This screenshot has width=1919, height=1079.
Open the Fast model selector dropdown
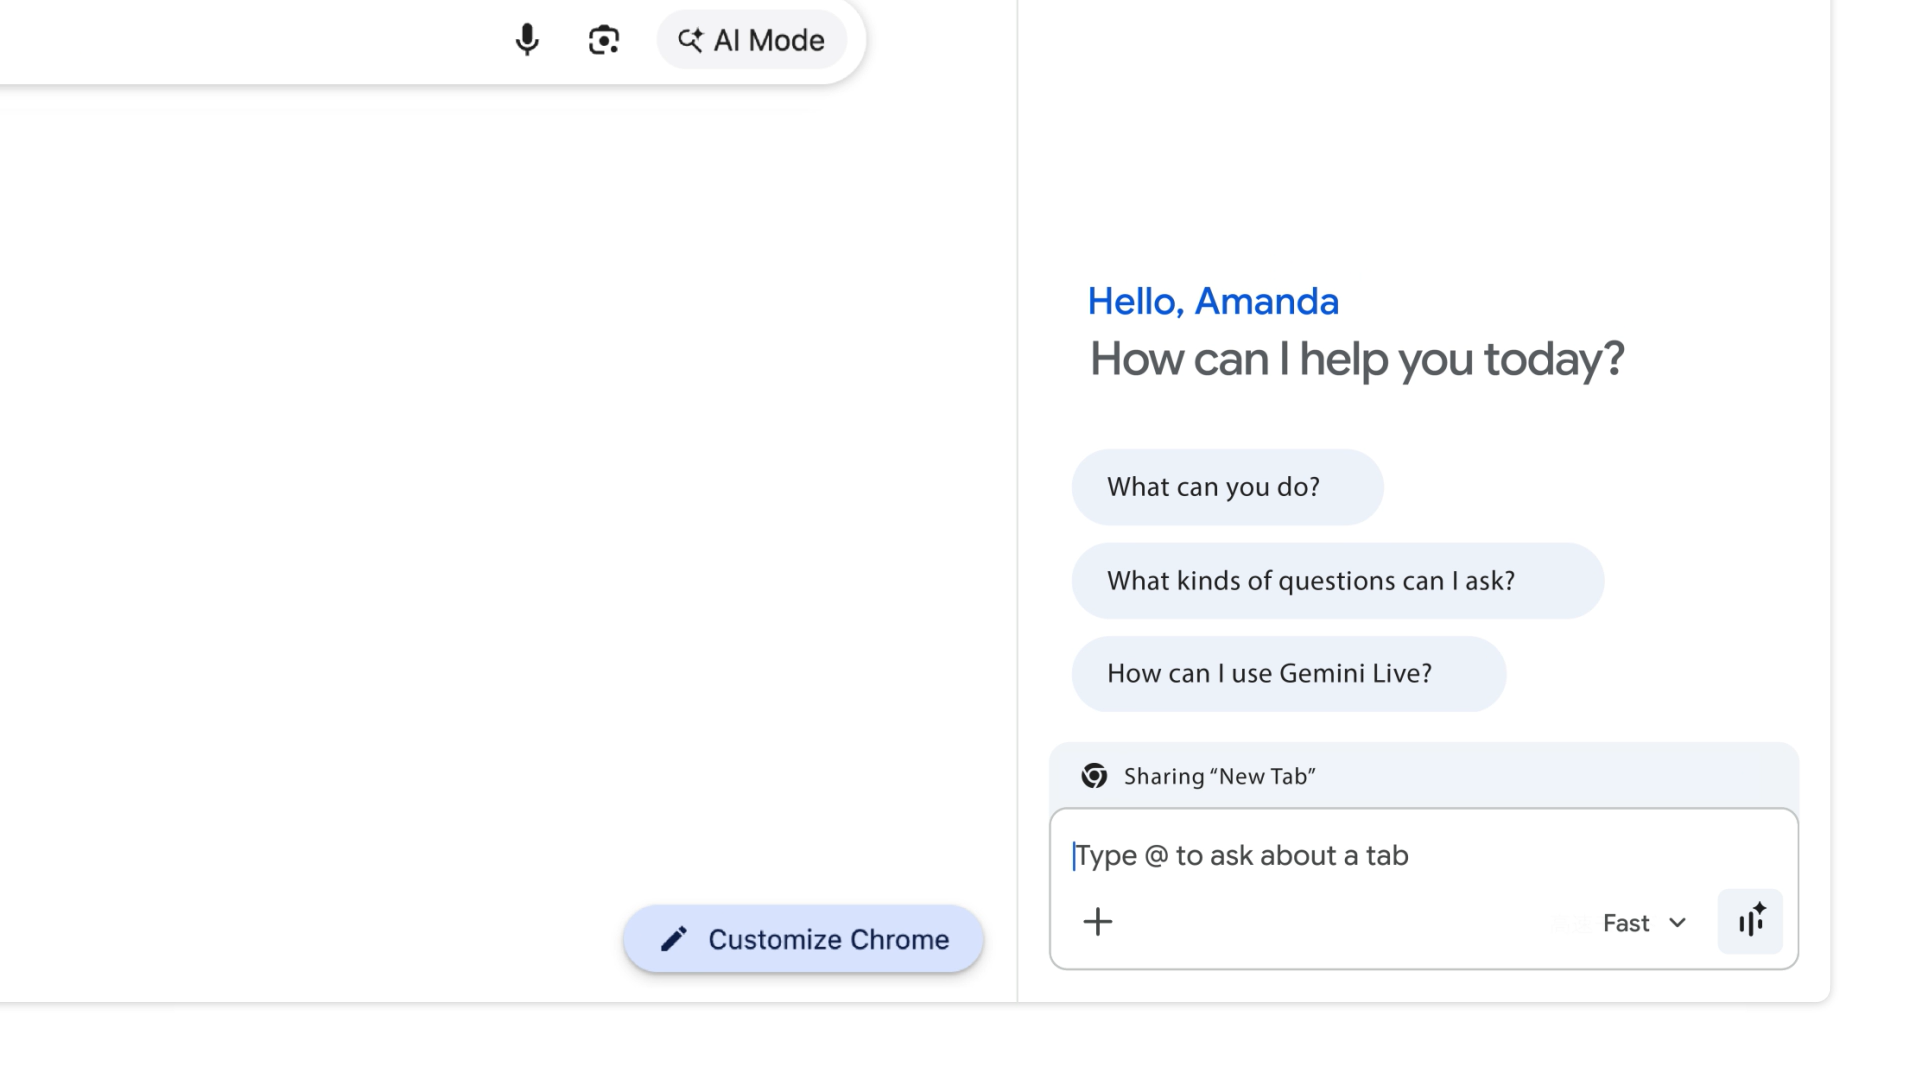pos(1626,923)
